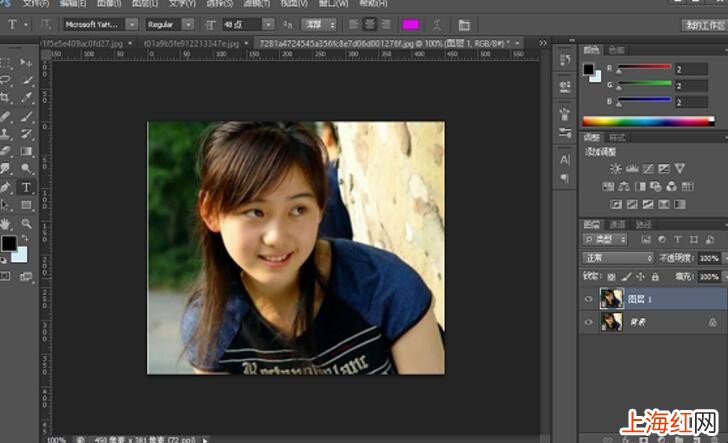
Task: Open the Brush panel dock icon
Action: pos(565,114)
